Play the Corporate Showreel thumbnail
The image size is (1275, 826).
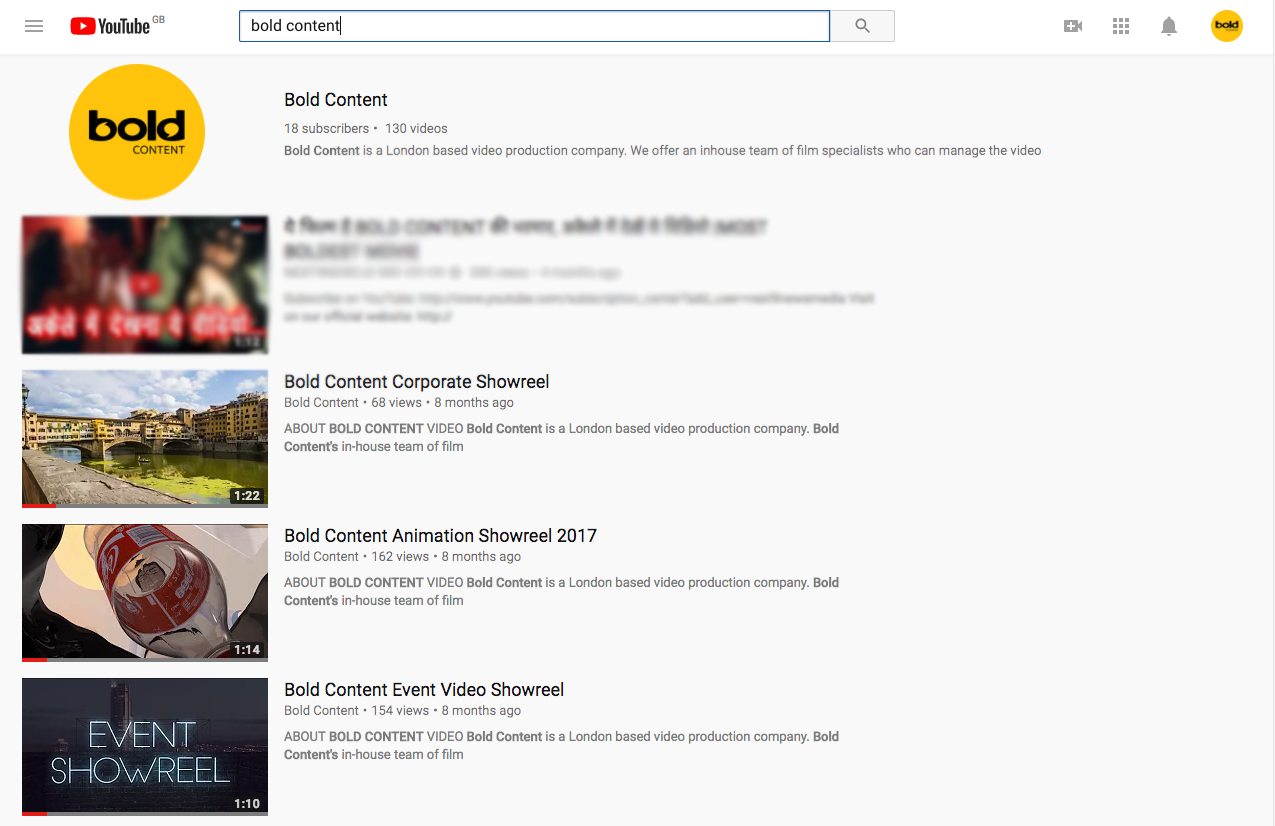(145, 439)
